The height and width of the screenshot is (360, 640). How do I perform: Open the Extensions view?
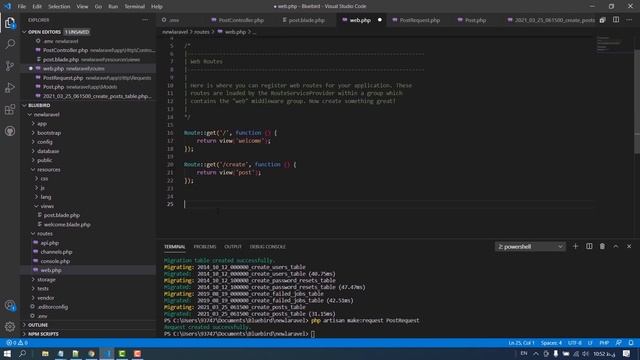point(10,109)
